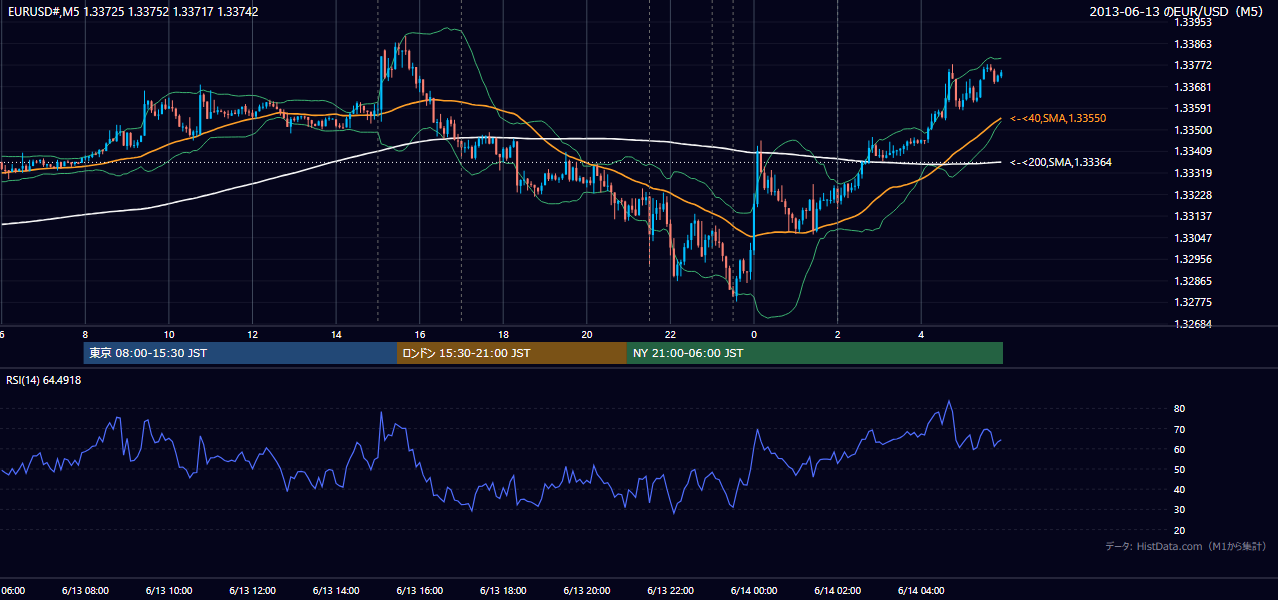1278x600 pixels.
Task: Click midnight hour label 0 on chart axis
Action: tap(754, 335)
